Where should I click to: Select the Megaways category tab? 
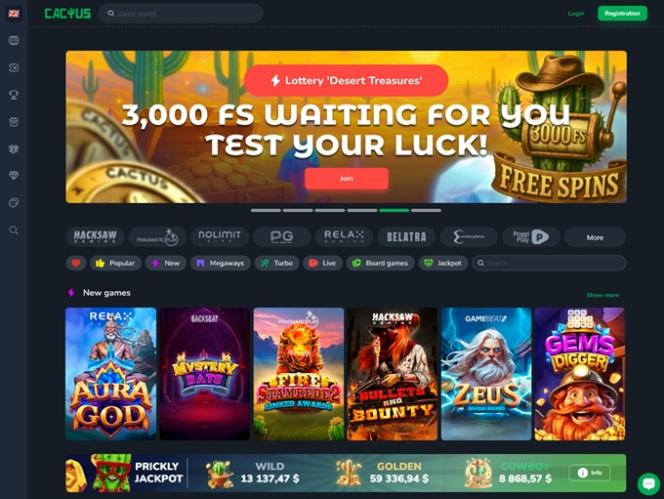tap(220, 263)
